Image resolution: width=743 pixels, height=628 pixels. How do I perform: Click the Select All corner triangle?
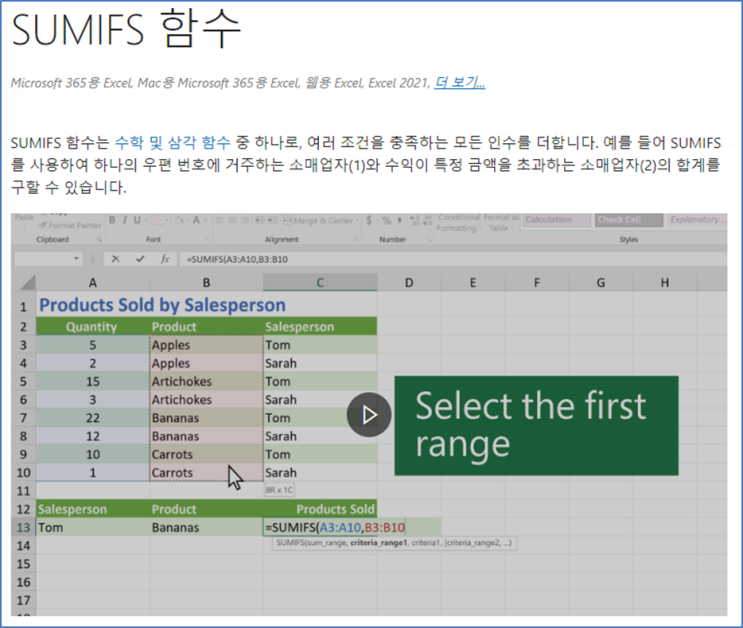tap(27, 282)
